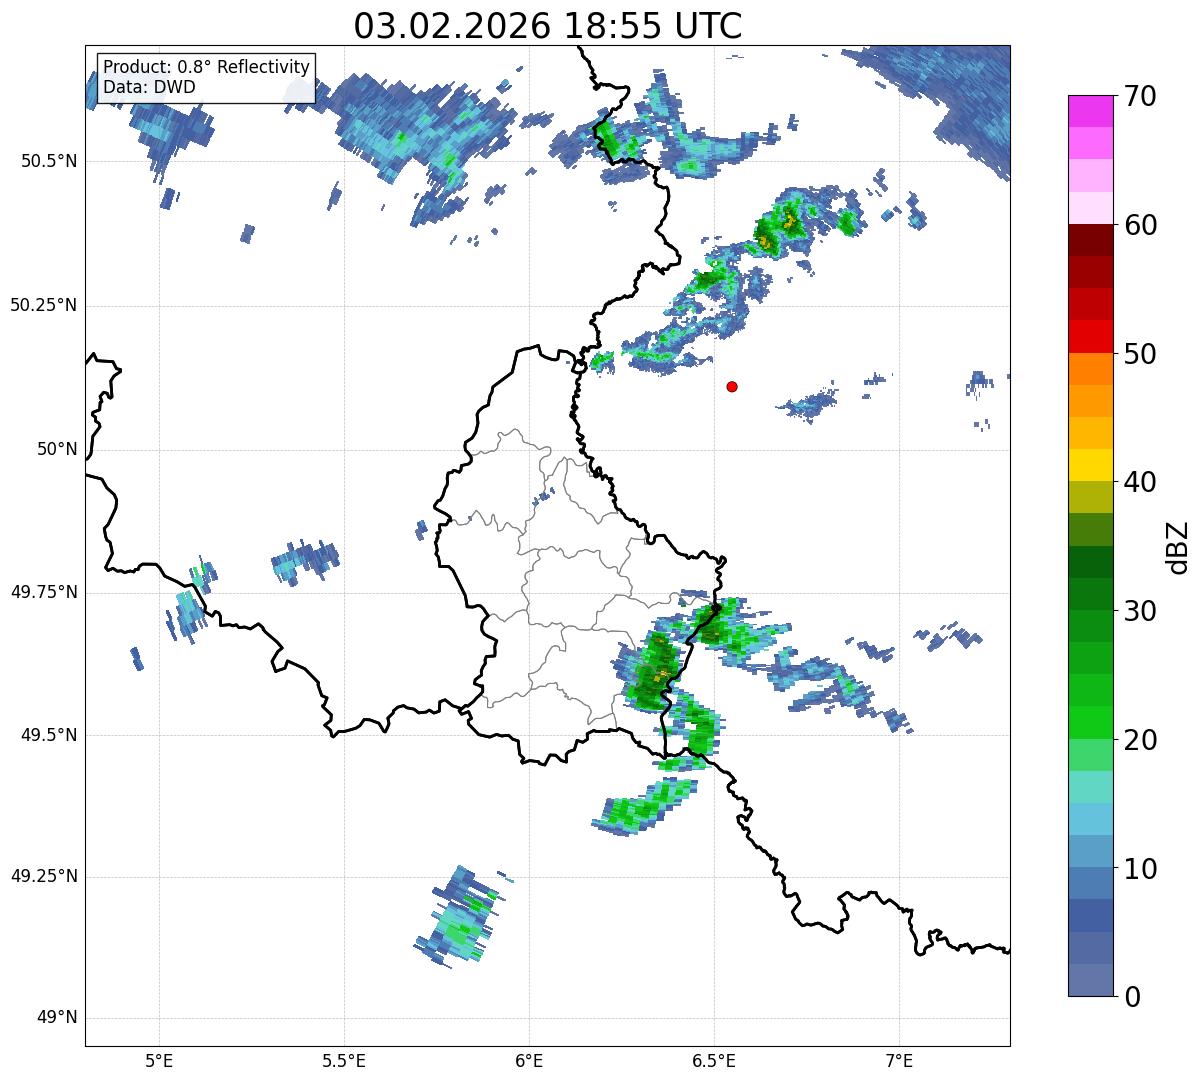
Task: Click the colorbar tick label 60
Action: pos(1139,226)
